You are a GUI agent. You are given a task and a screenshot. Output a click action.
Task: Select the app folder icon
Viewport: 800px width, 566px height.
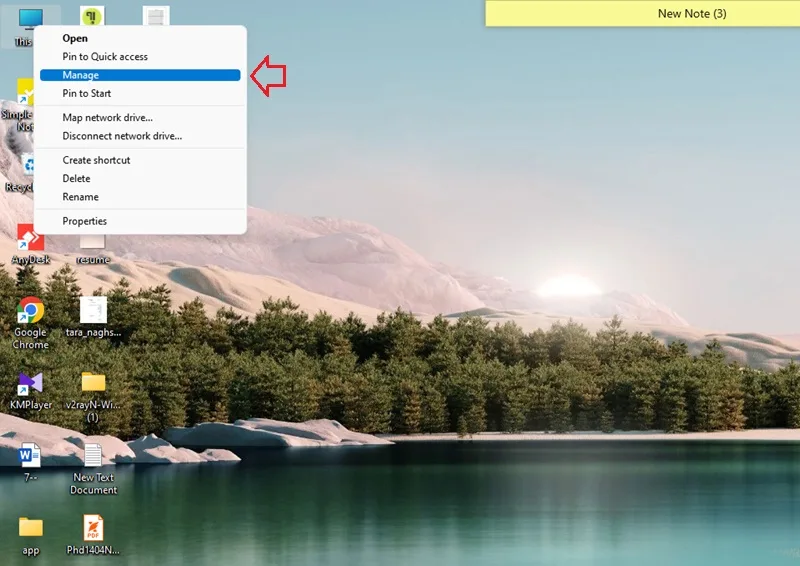(31, 535)
